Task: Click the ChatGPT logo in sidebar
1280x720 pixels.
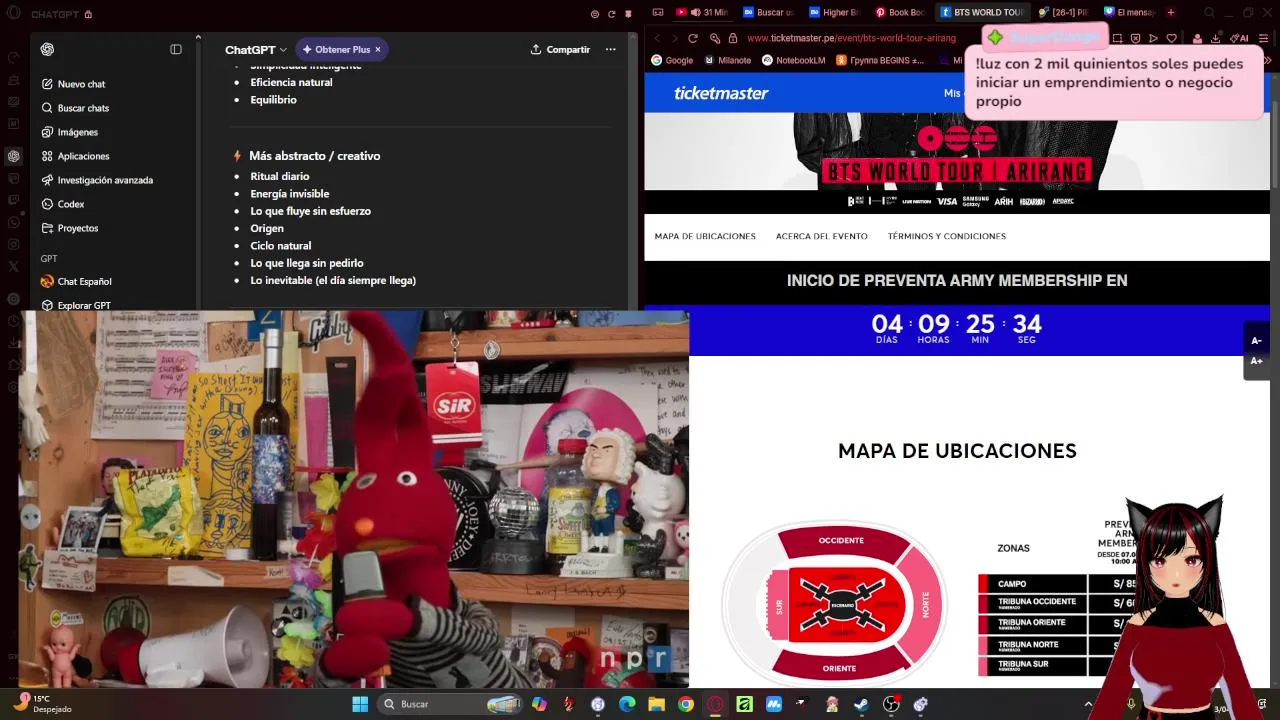Action: point(47,49)
